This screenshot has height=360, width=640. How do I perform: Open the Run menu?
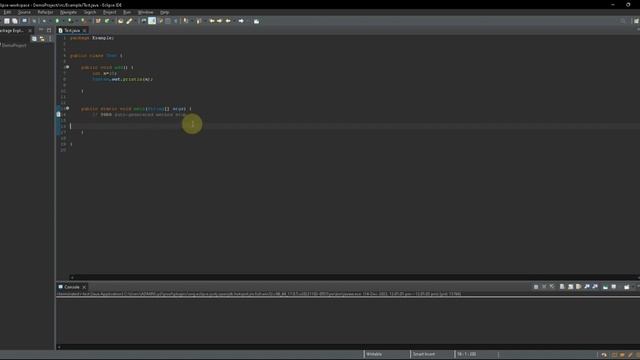point(127,12)
